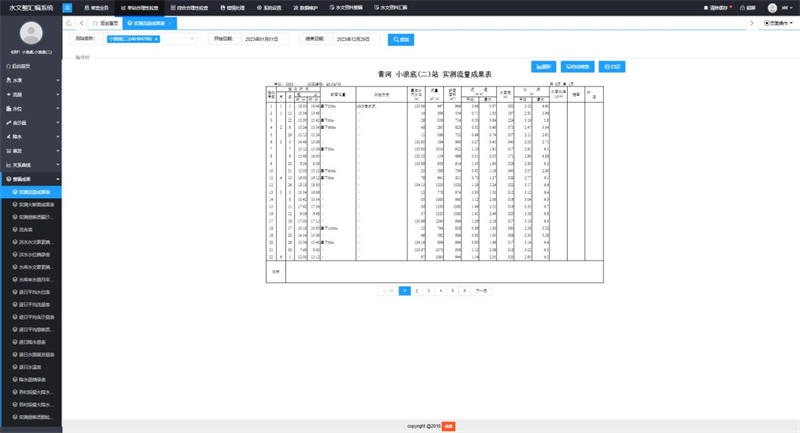Image resolution: width=800 pixels, height=433 pixels.
Task: Close the active report tab
Action: coord(167,22)
